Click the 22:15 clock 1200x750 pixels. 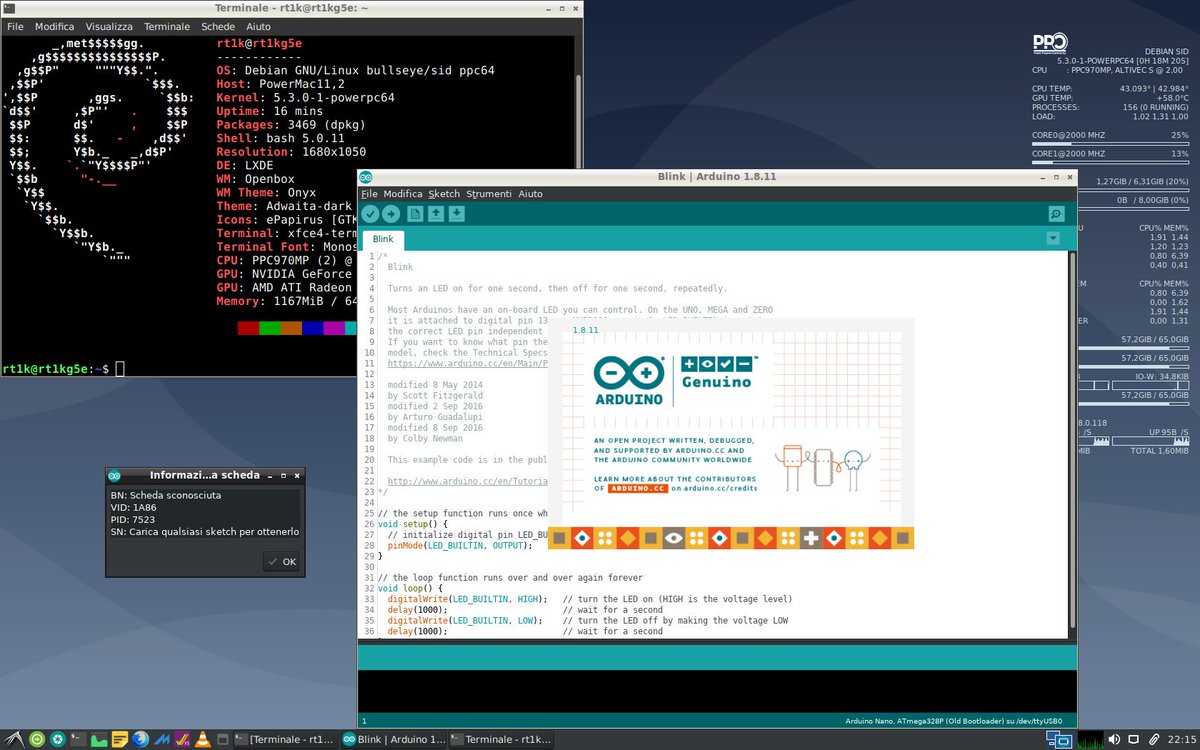1181,739
